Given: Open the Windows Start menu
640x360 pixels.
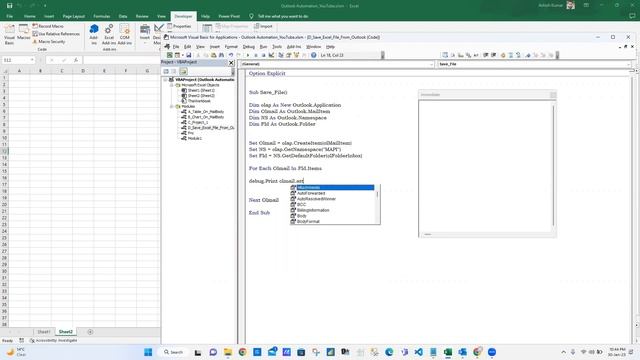Looking at the screenshot, I should pyautogui.click(x=148, y=352).
